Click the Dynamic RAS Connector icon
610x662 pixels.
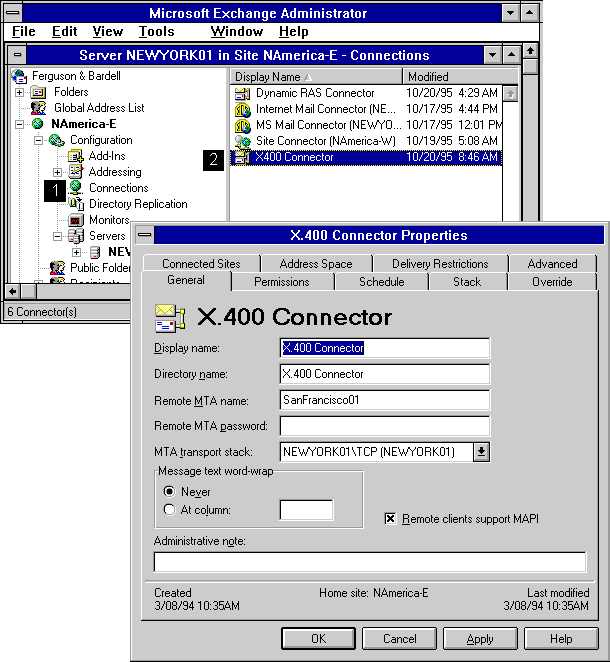pyautogui.click(x=243, y=93)
